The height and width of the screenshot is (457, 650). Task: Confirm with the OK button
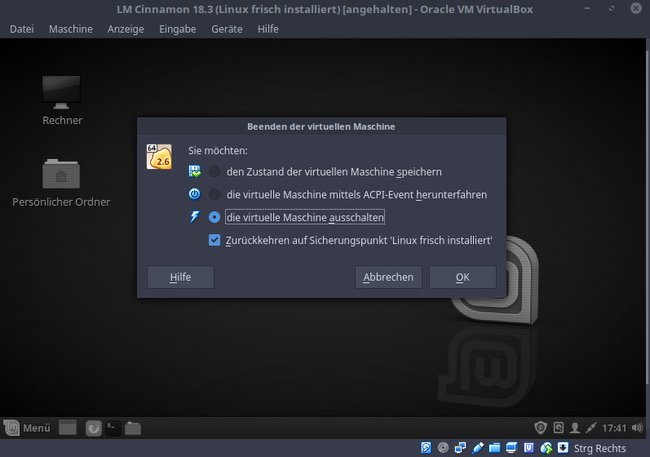463,277
